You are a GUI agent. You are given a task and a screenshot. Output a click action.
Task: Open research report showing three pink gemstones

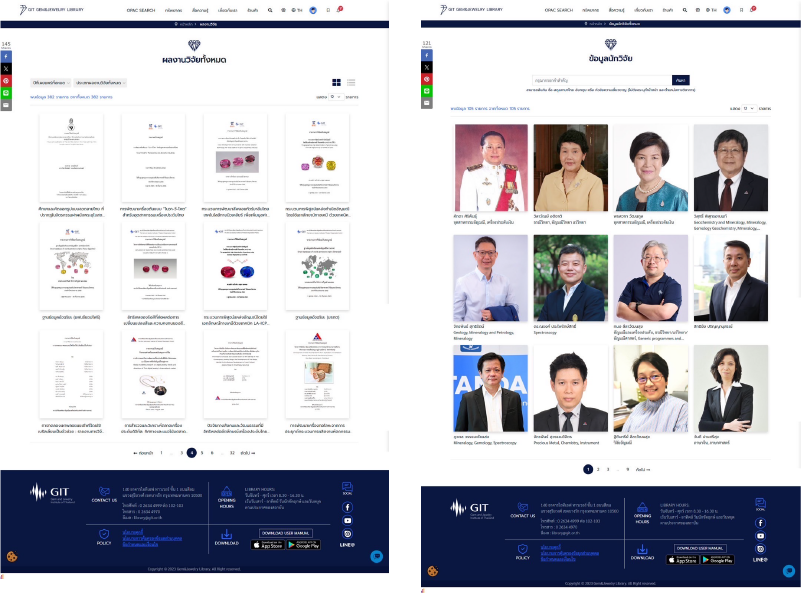[235, 158]
